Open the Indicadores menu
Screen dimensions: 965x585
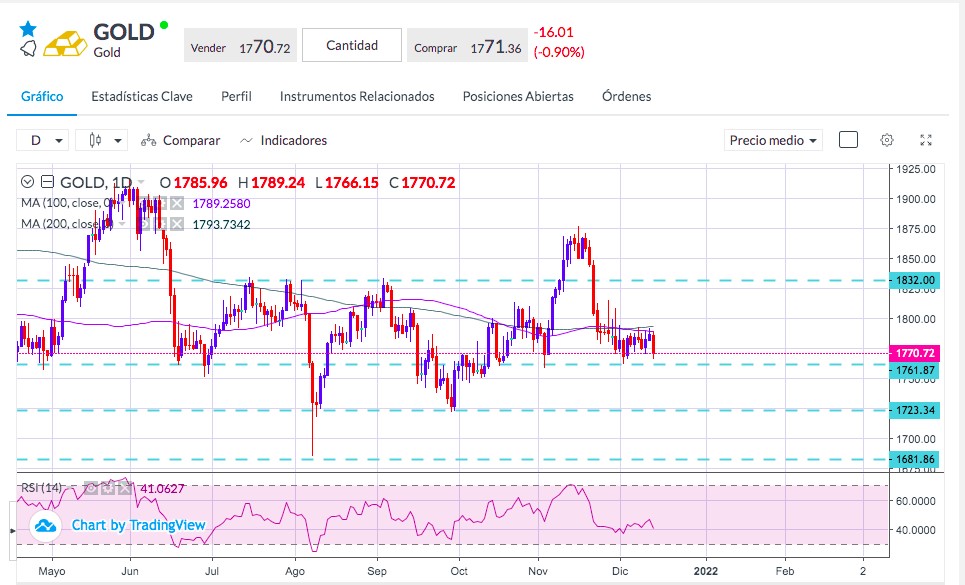pyautogui.click(x=284, y=140)
